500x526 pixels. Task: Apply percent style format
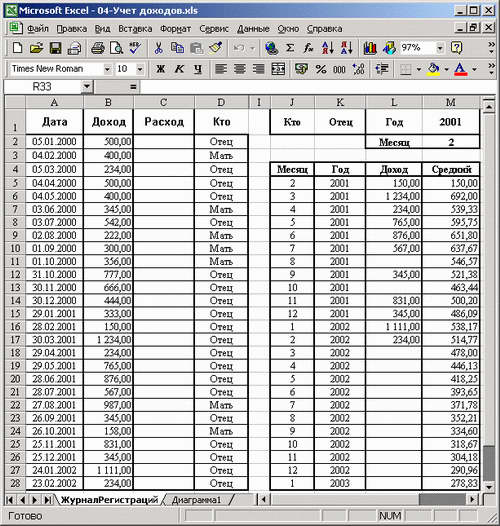tap(321, 69)
